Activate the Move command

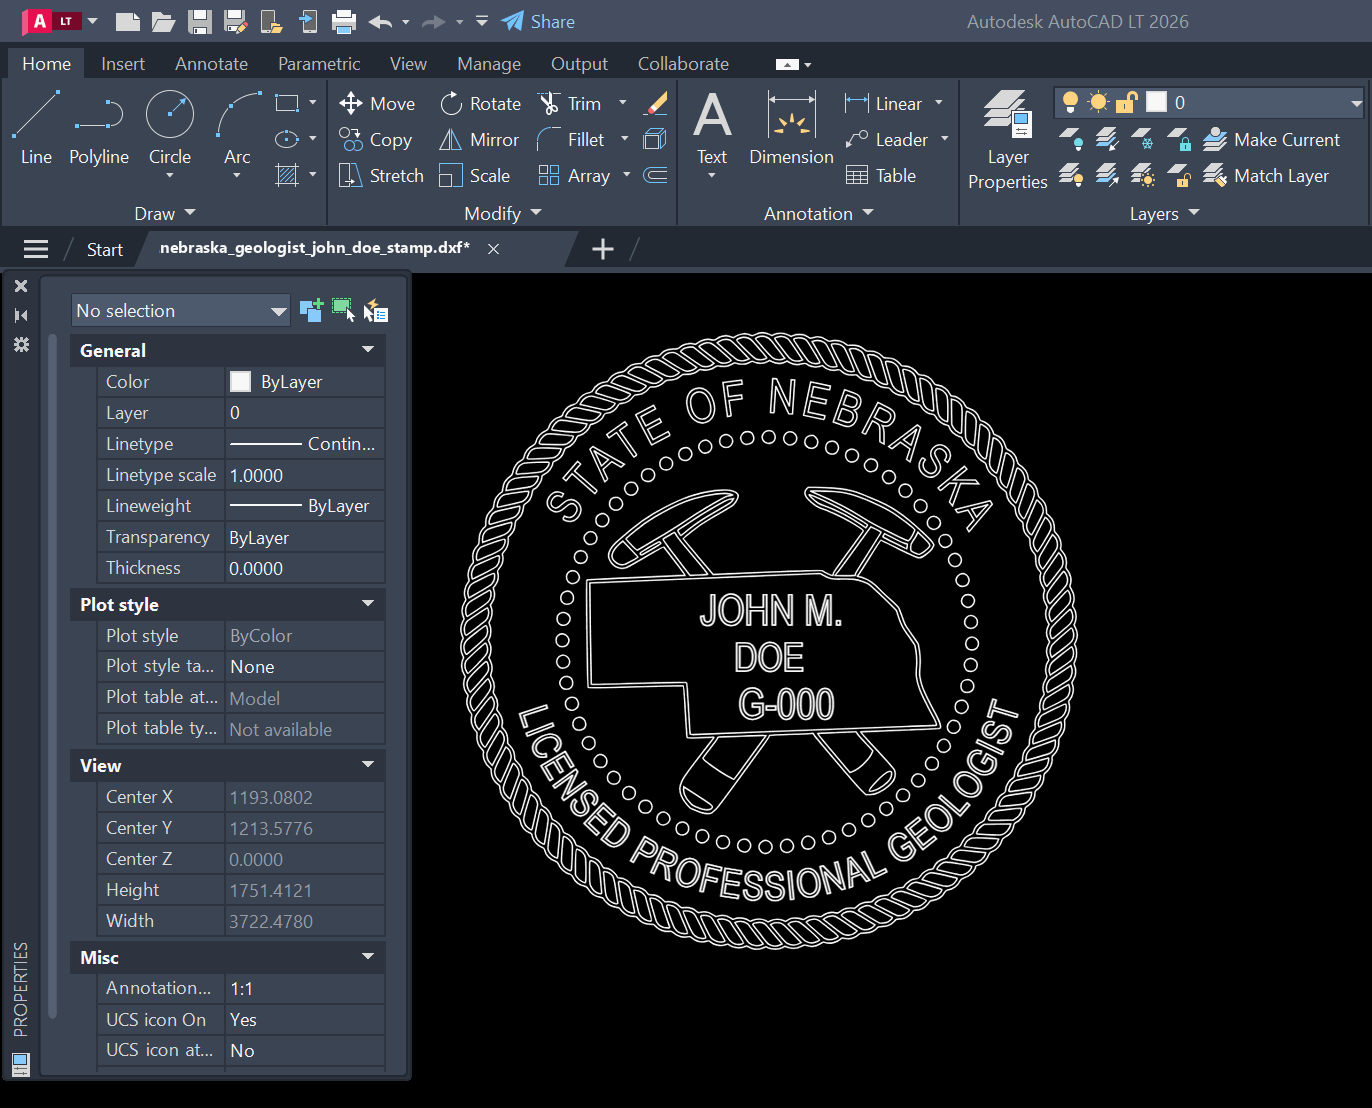377,103
